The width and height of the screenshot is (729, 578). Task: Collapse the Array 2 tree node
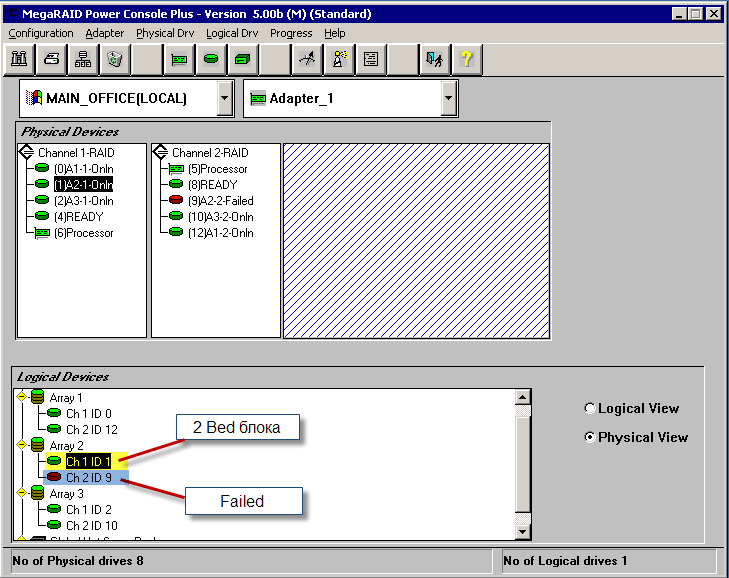(22, 445)
